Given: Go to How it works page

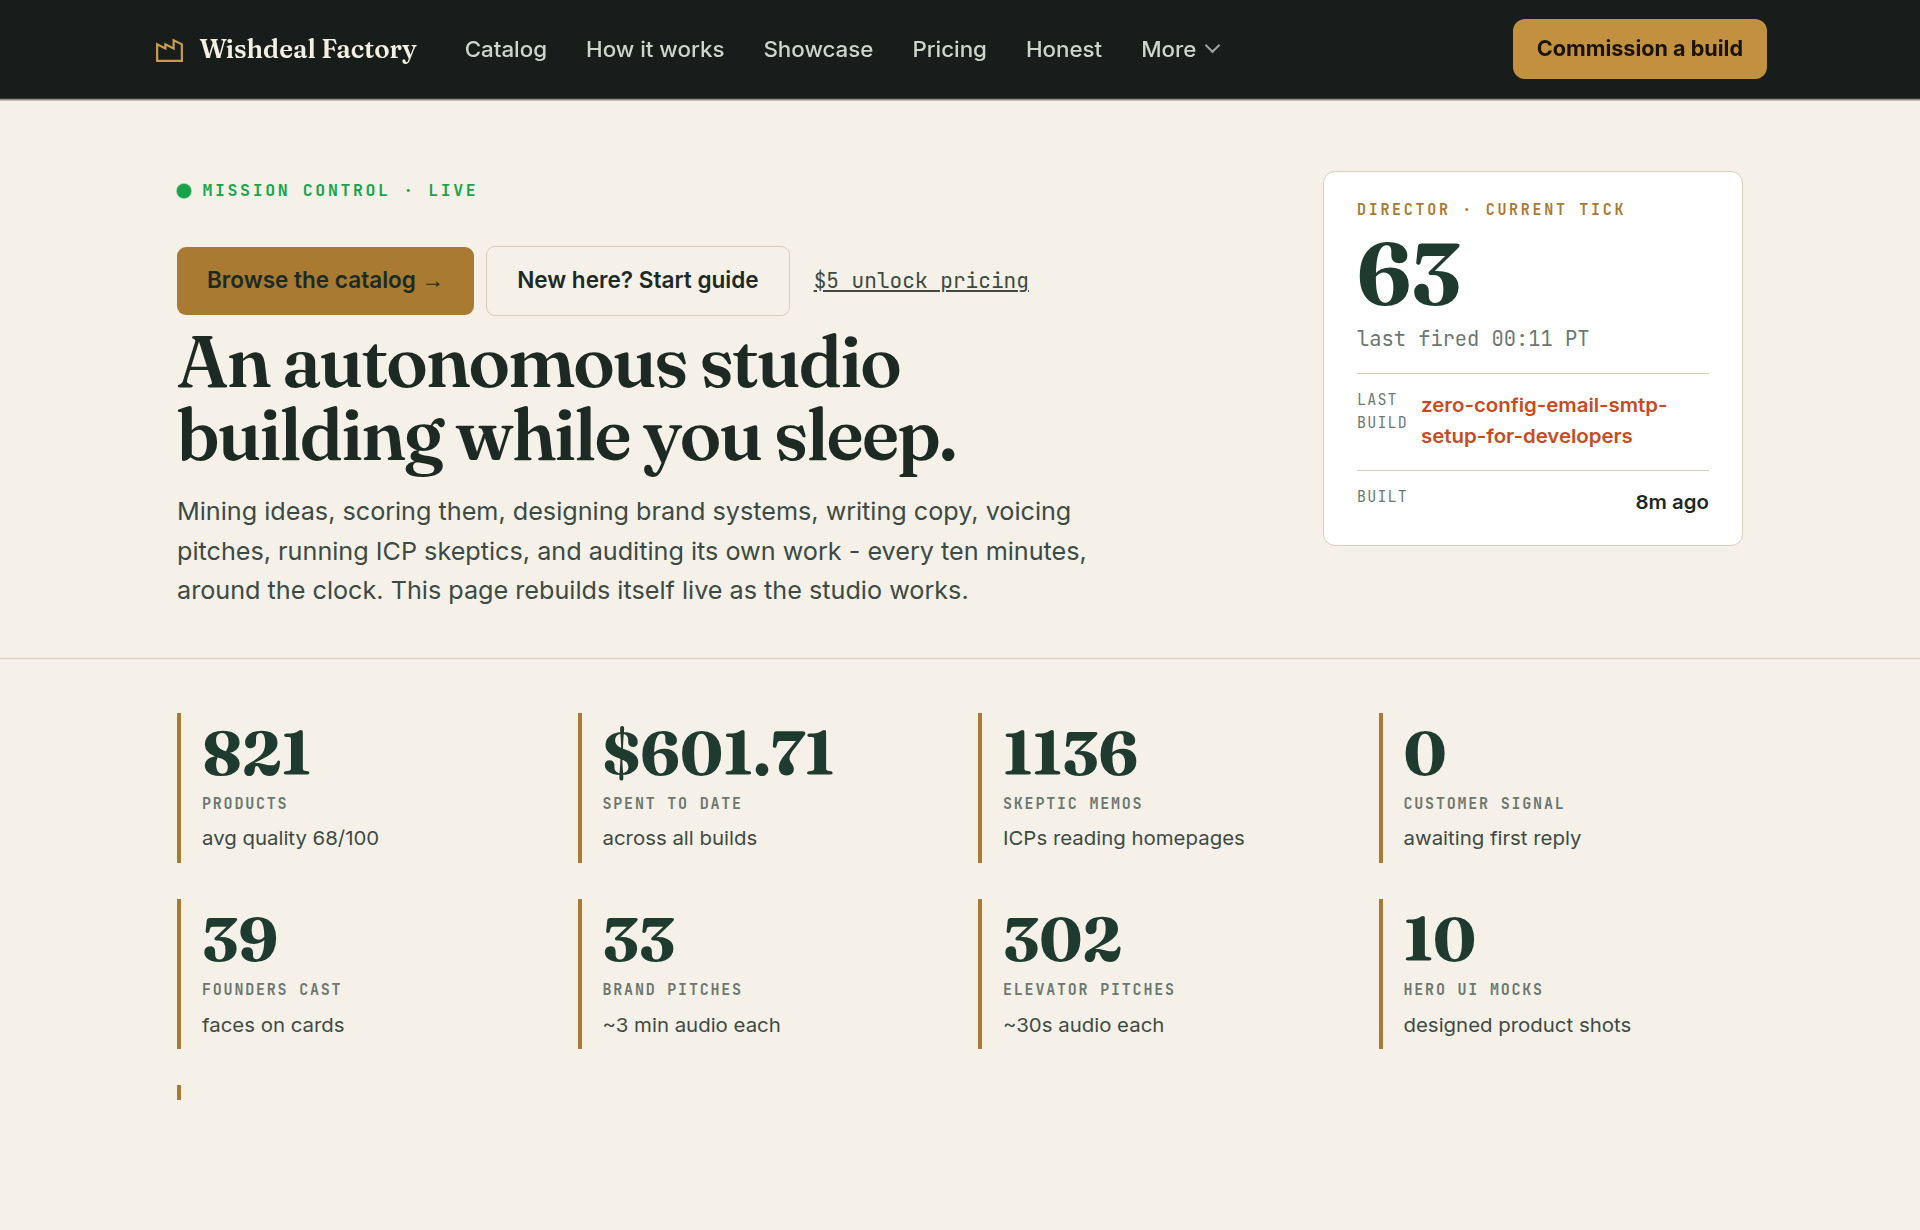Looking at the screenshot, I should (654, 49).
